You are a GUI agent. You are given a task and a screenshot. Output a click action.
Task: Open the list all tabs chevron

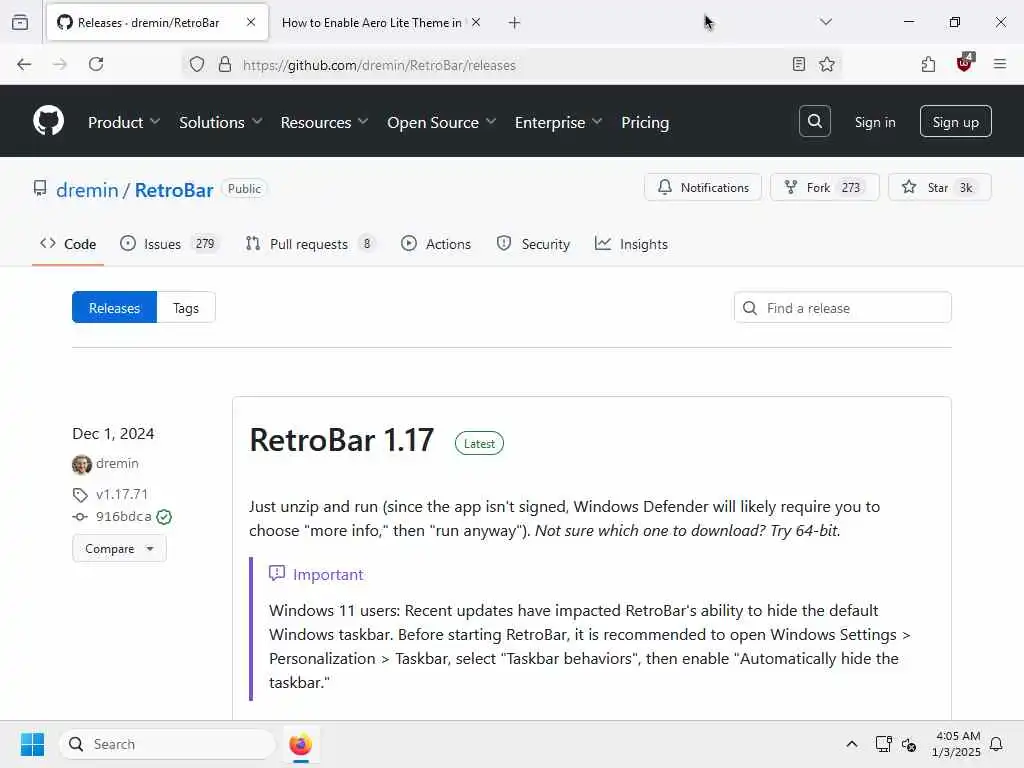coord(825,22)
